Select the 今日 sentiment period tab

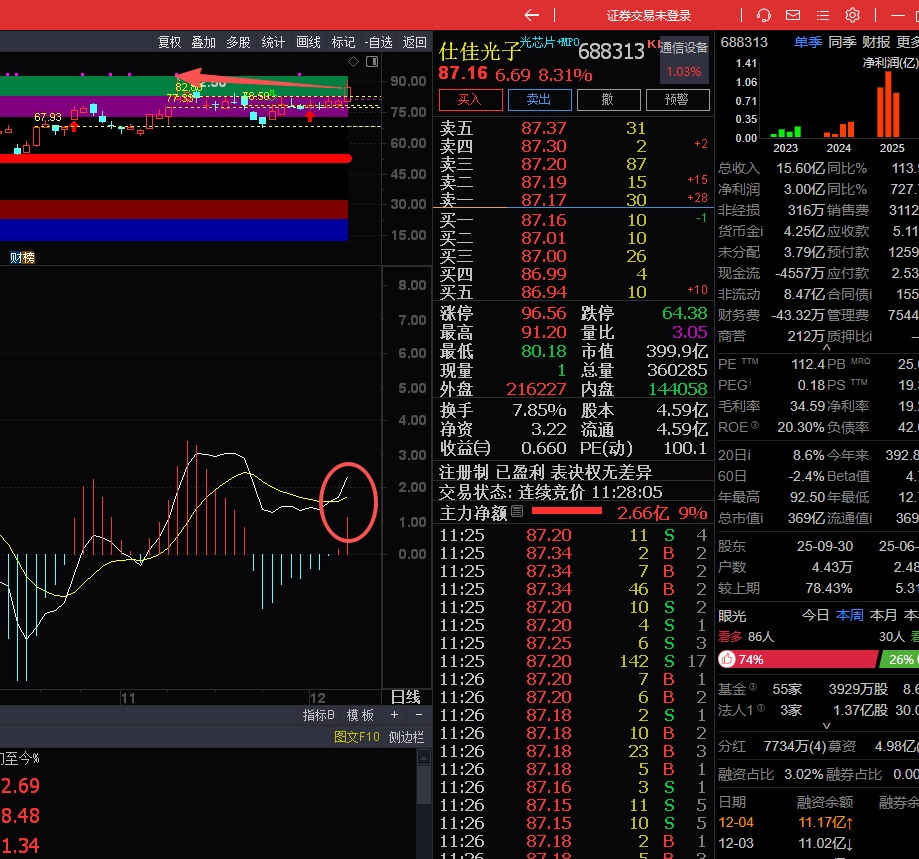pyautogui.click(x=815, y=615)
